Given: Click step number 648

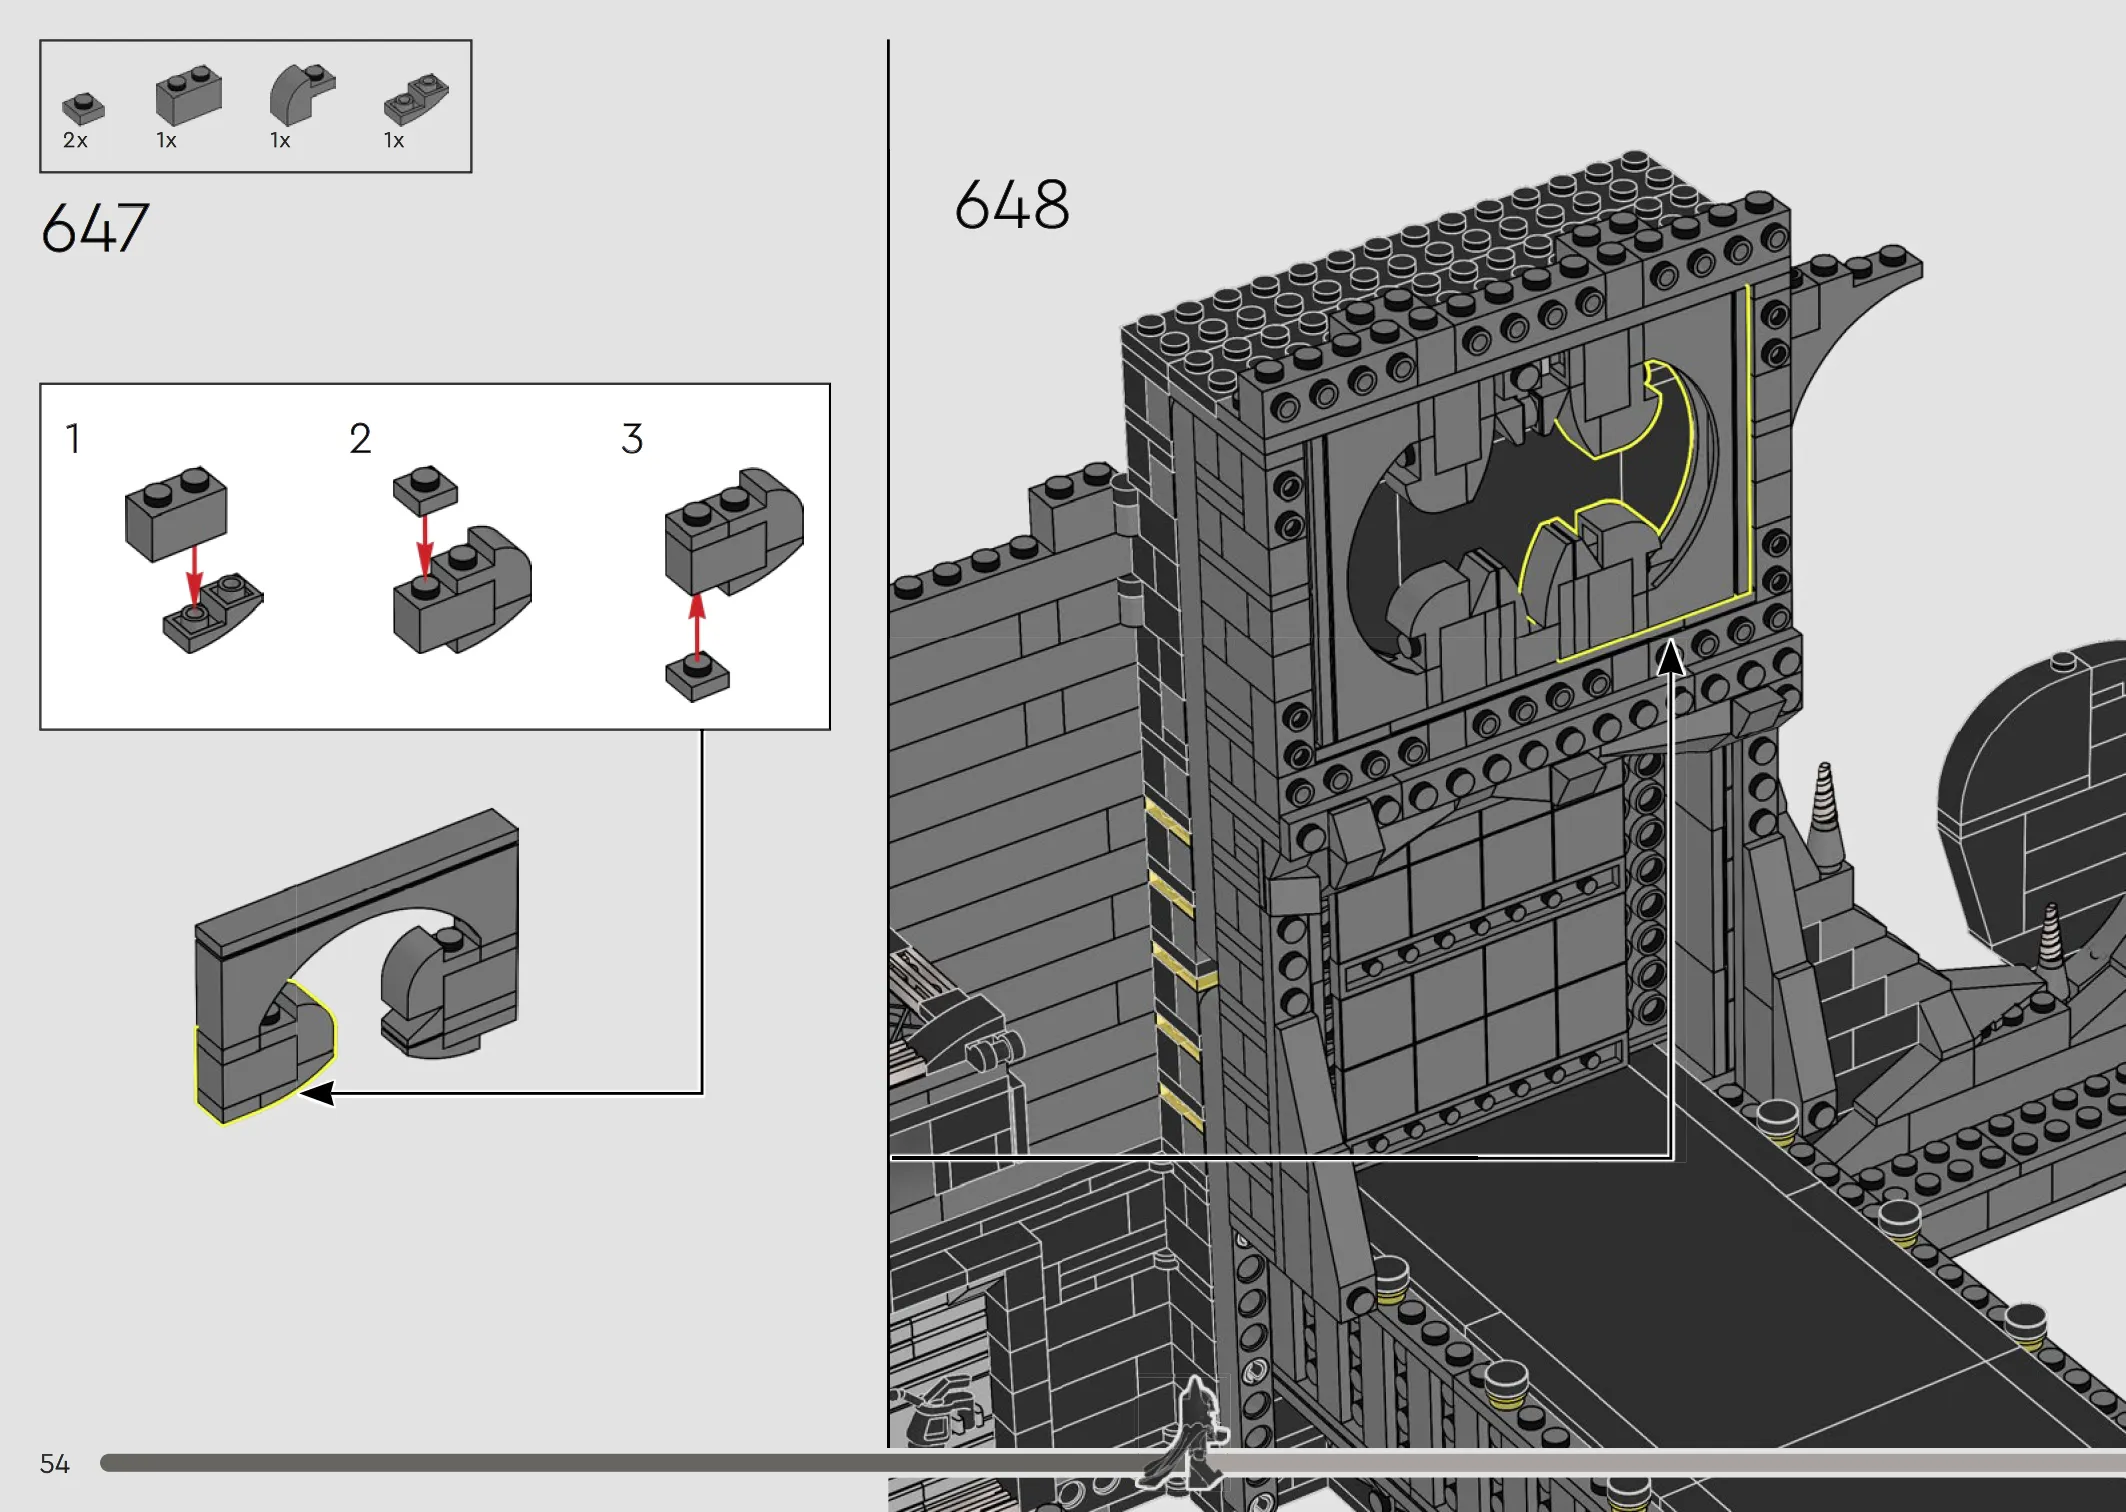Looking at the screenshot, I should click(x=1012, y=205).
